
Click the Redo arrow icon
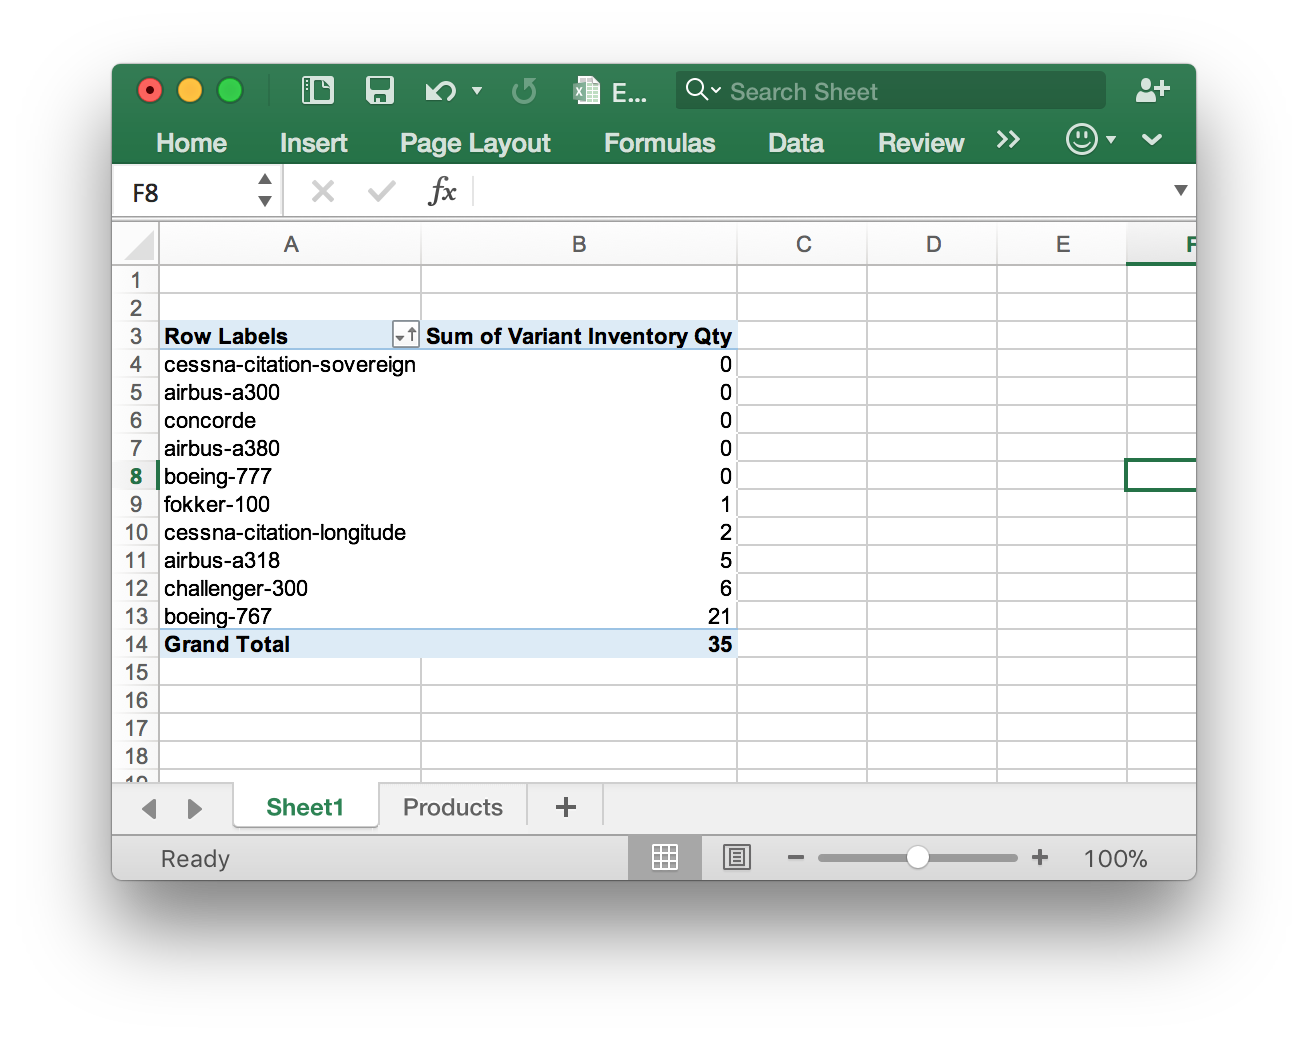523,92
